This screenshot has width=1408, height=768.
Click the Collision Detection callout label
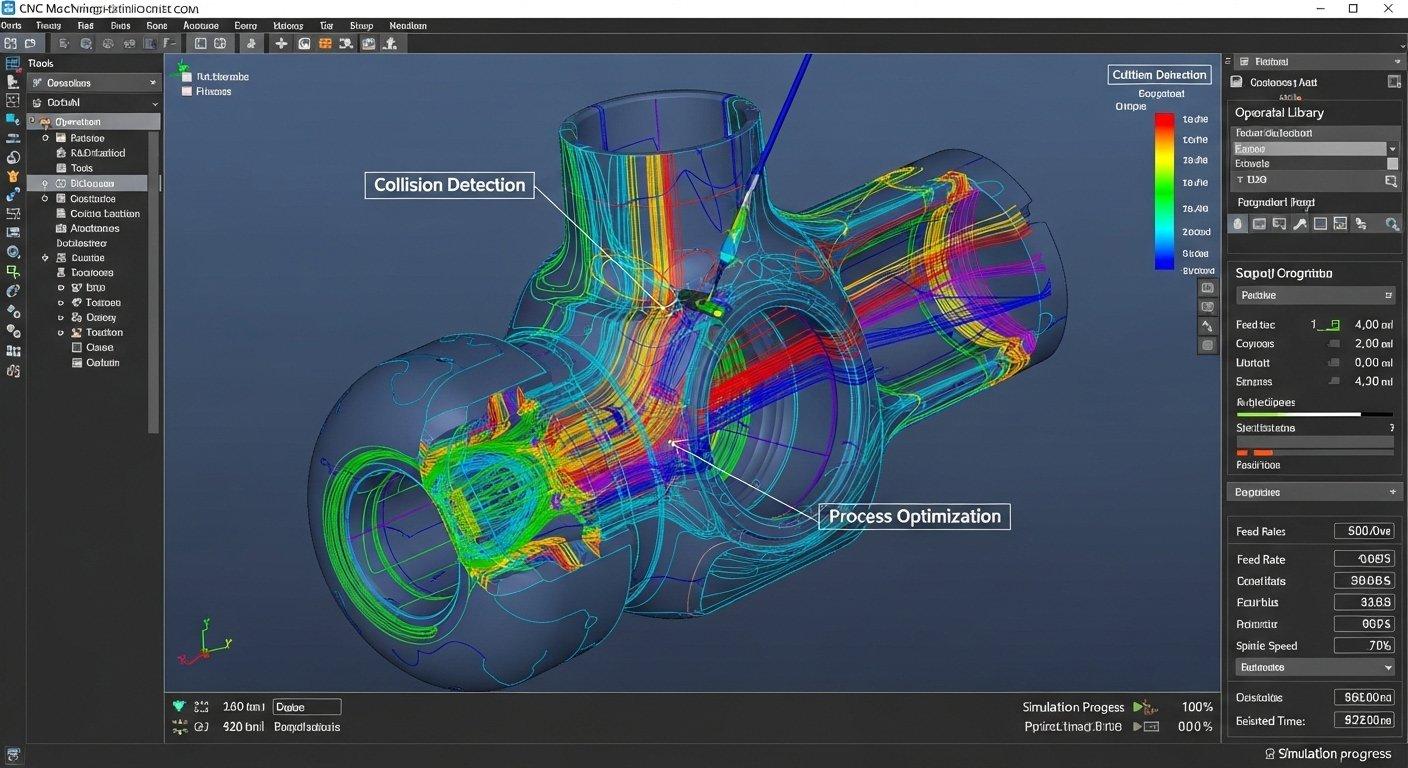tap(449, 185)
